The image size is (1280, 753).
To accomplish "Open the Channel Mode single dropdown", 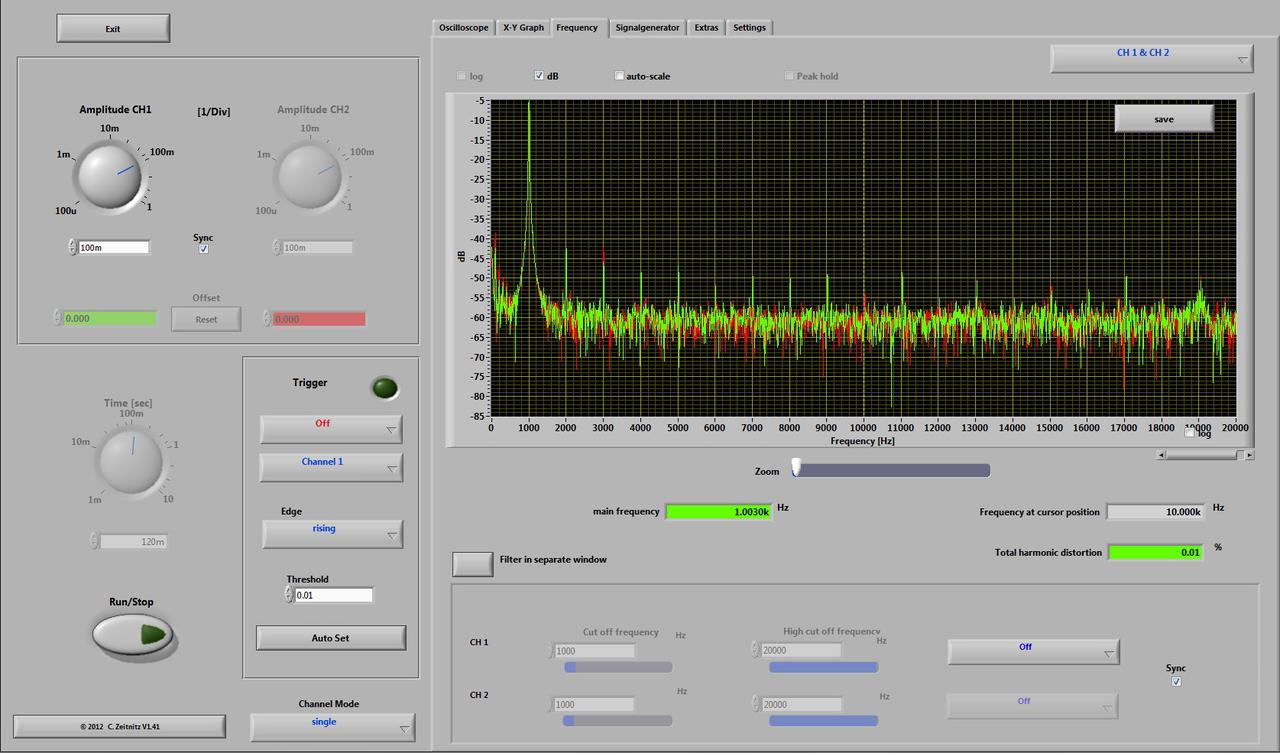I will pyautogui.click(x=332, y=727).
